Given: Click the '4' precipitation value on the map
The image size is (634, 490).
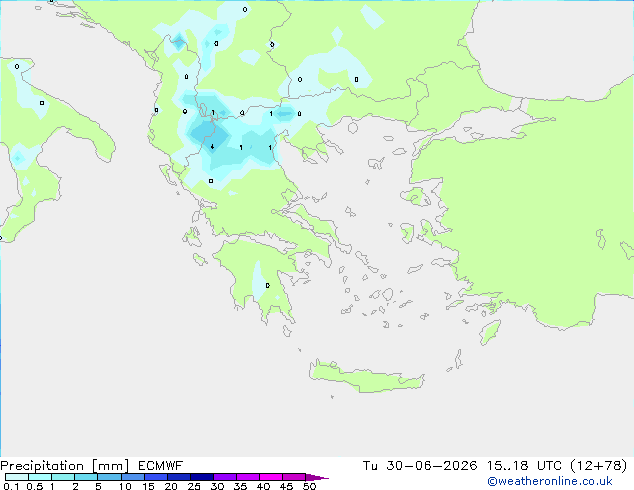Looking at the screenshot, I should coord(212,147).
